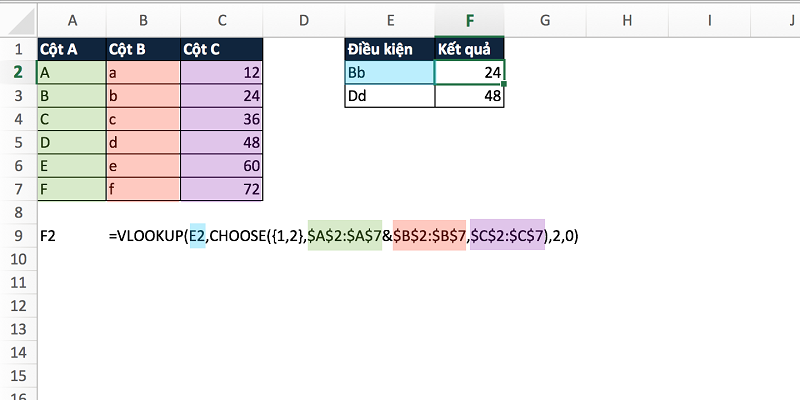Select cell E3 containing 'Dd'

pos(390,96)
